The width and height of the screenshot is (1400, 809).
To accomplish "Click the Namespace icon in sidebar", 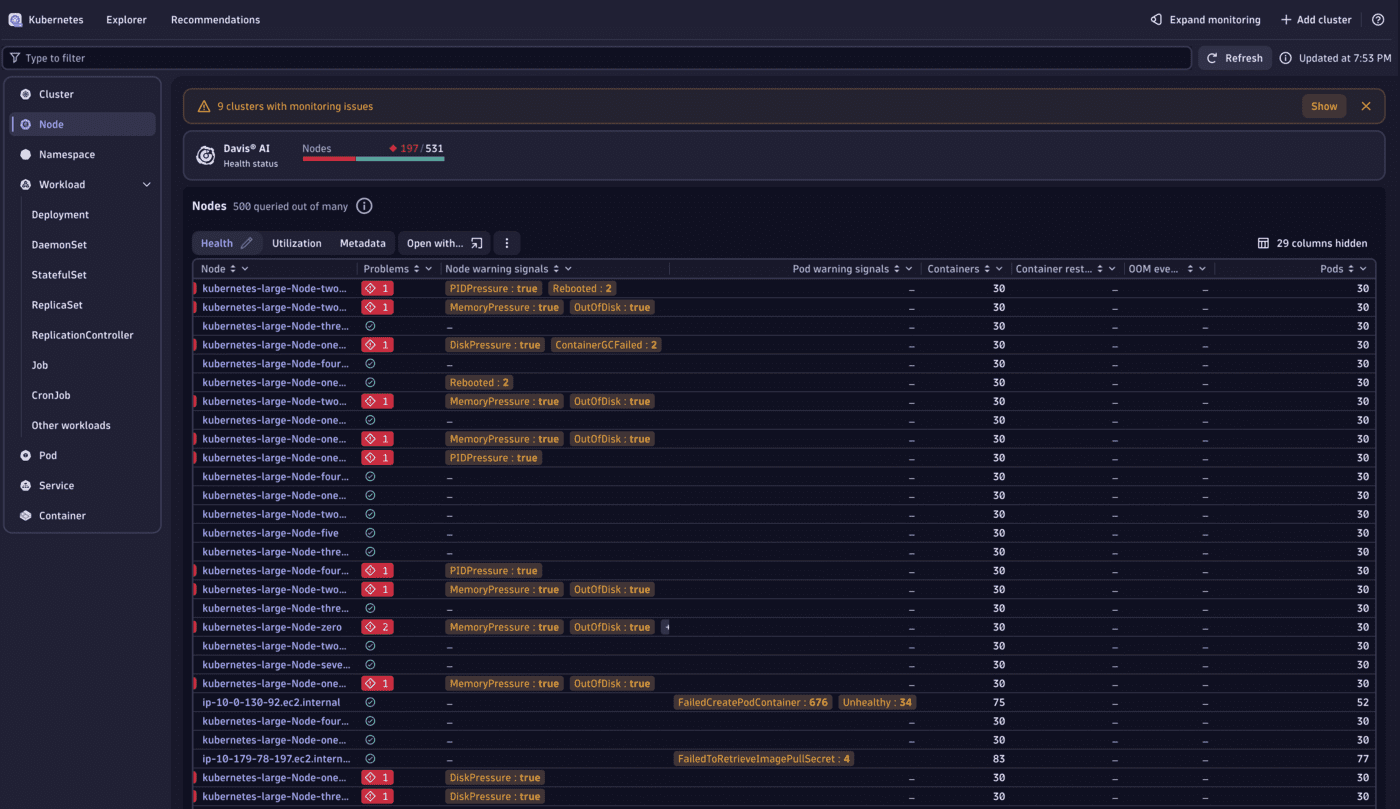I will click(26, 154).
